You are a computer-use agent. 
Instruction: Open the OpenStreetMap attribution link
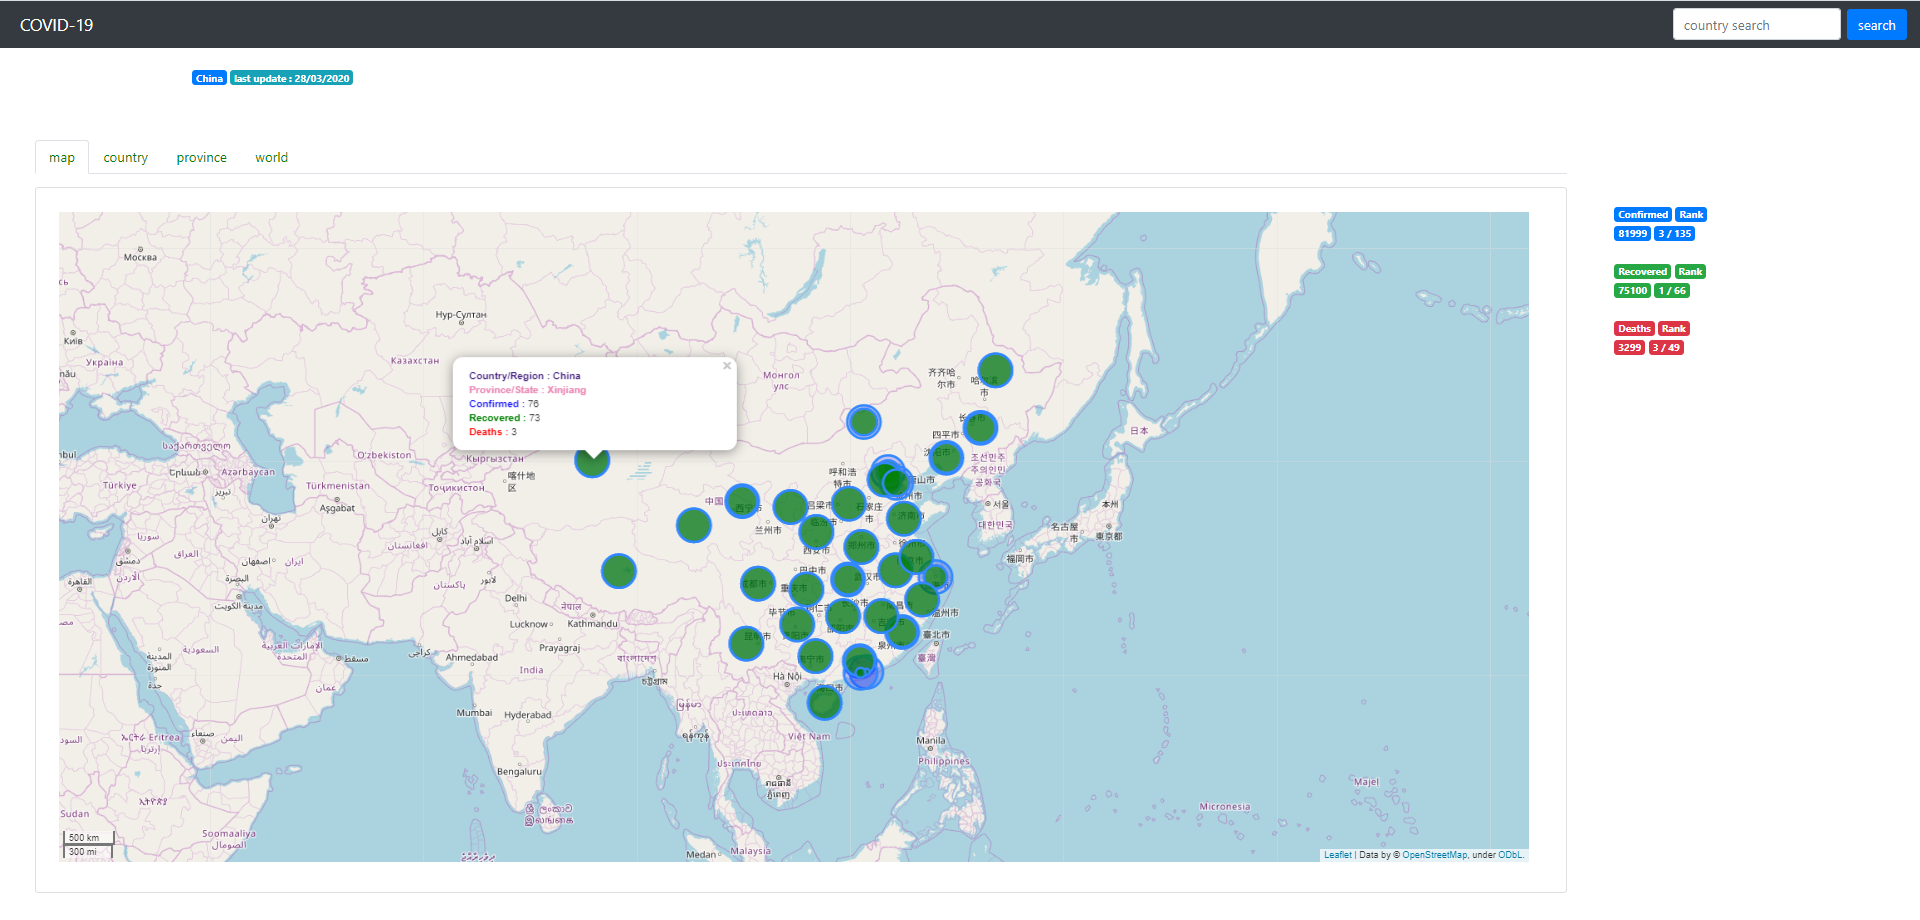coord(1434,855)
